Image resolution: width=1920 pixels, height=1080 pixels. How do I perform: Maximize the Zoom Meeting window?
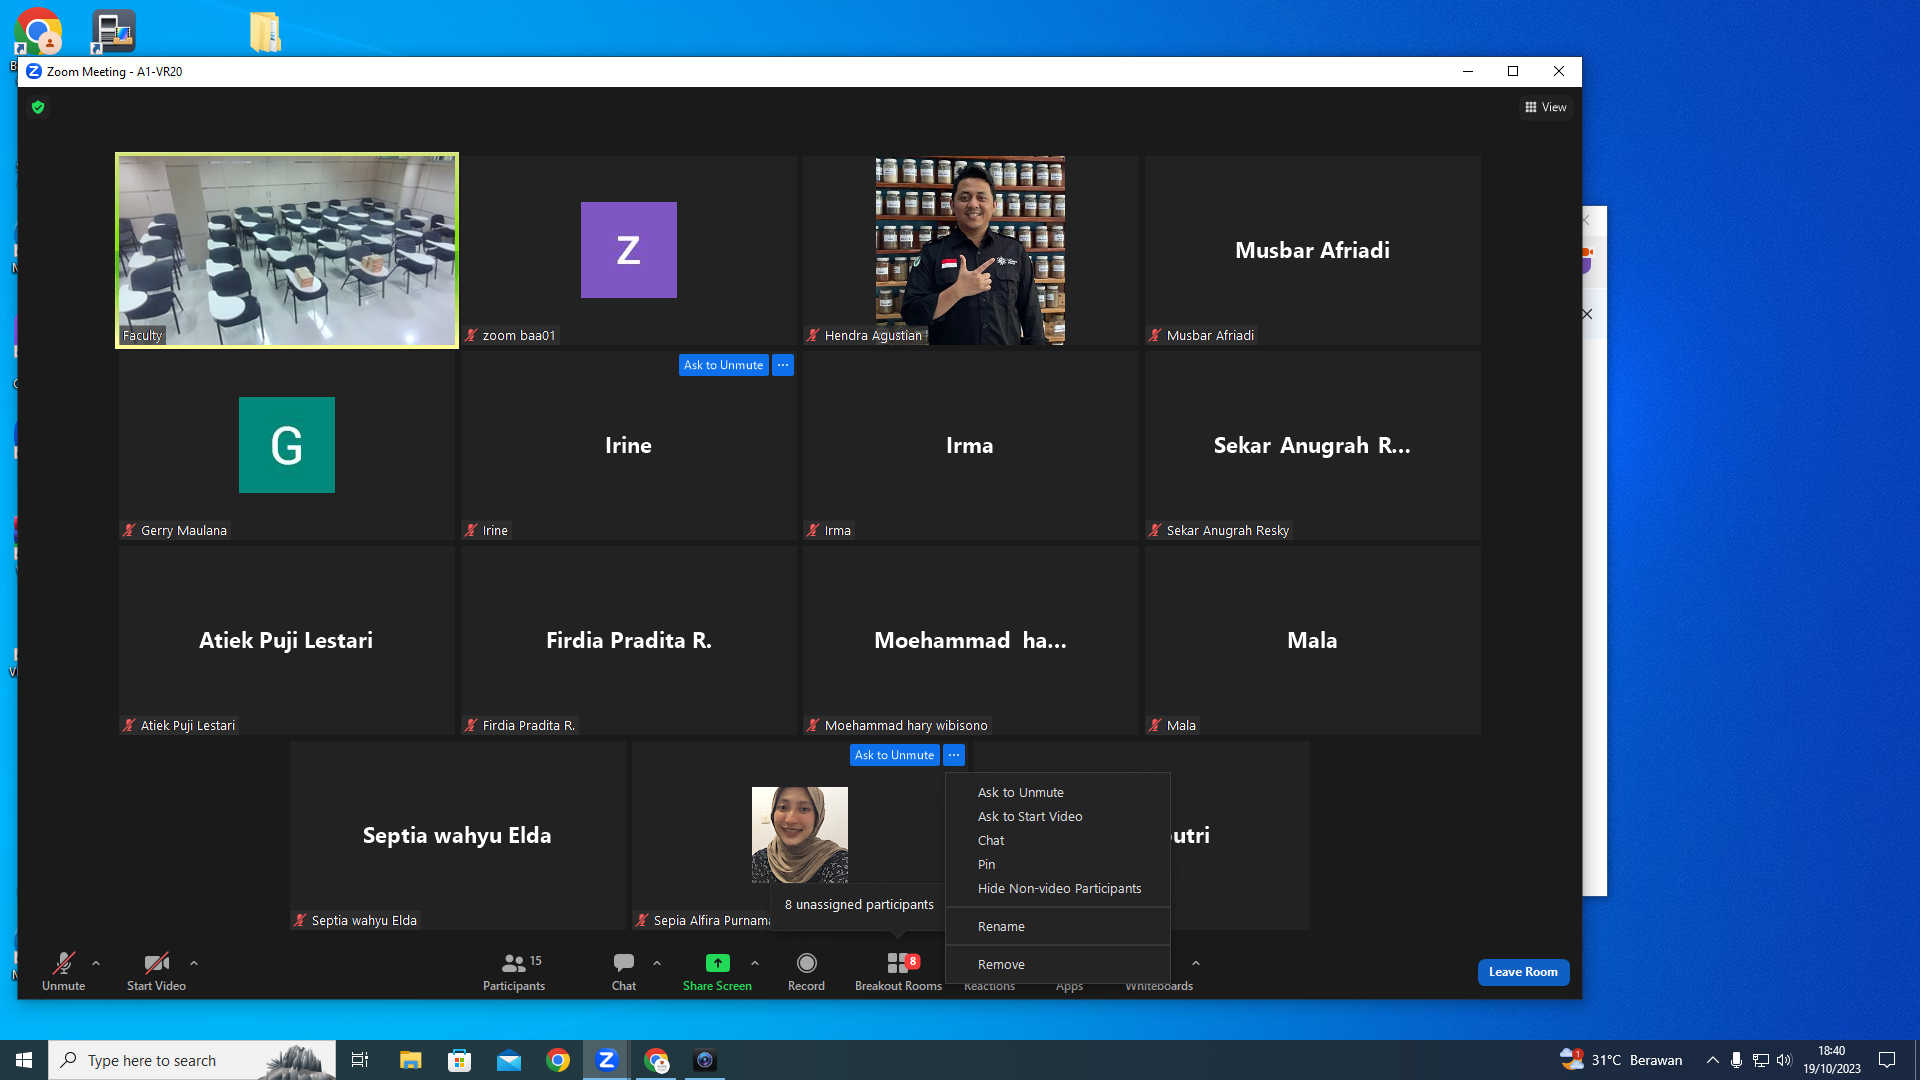click(1513, 71)
